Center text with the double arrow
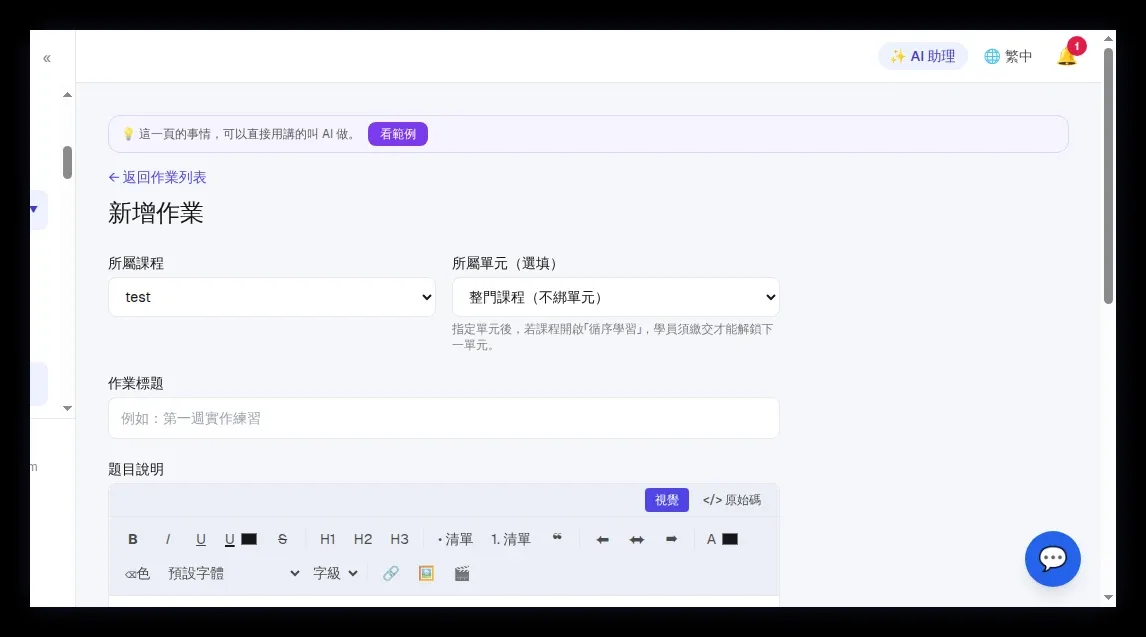This screenshot has height=637, width=1146. [x=637, y=539]
